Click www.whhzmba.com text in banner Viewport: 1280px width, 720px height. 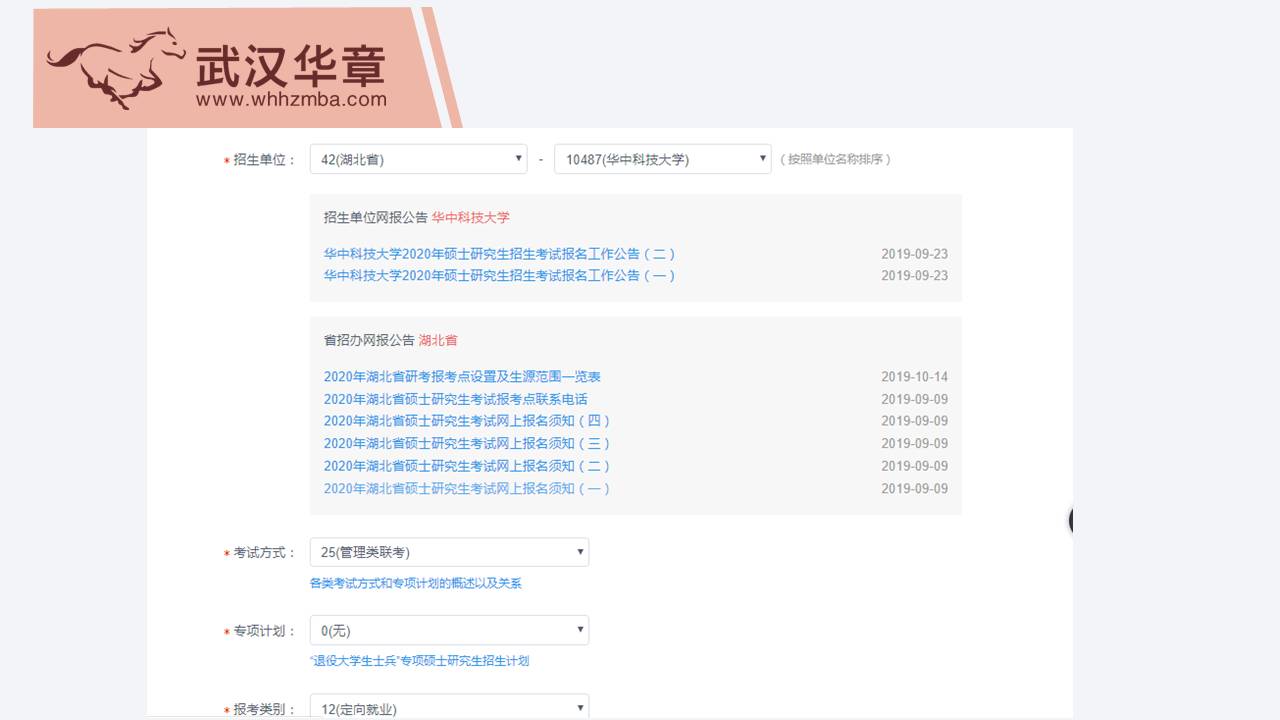pos(291,99)
